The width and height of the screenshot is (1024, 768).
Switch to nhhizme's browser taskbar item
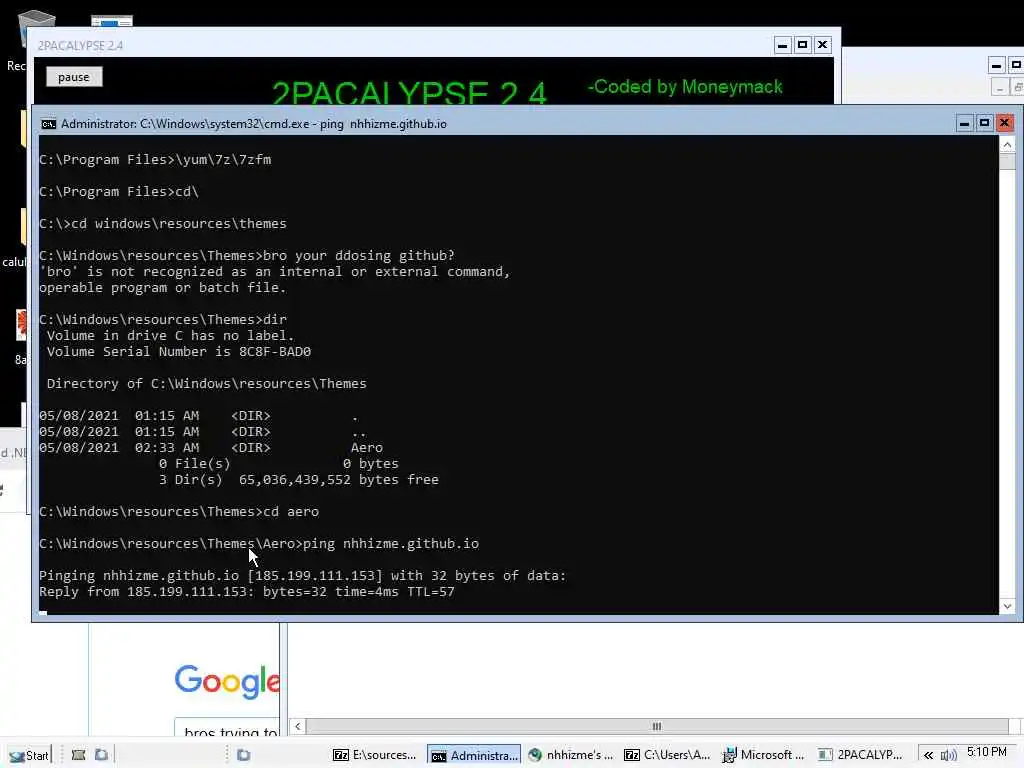click(571, 755)
